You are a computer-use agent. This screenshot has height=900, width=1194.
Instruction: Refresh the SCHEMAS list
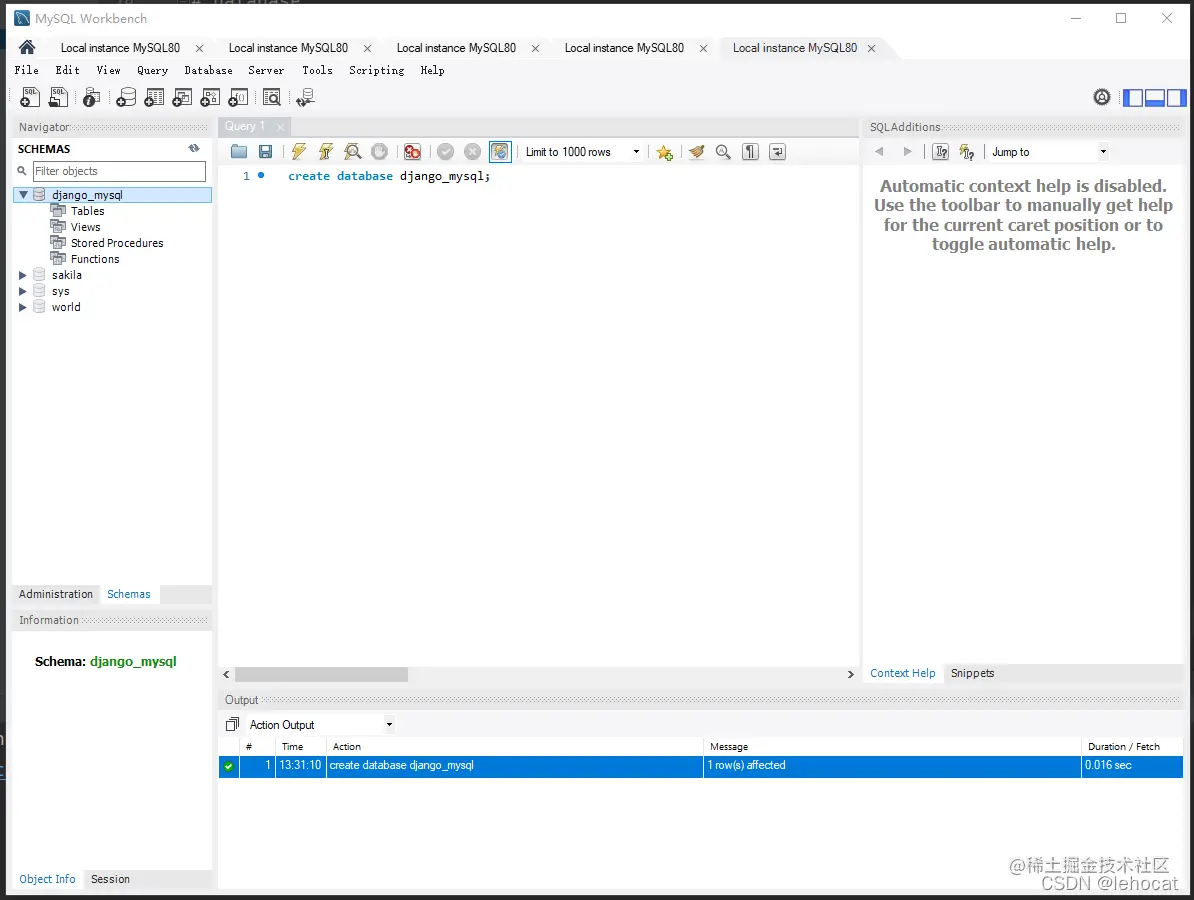click(x=194, y=148)
